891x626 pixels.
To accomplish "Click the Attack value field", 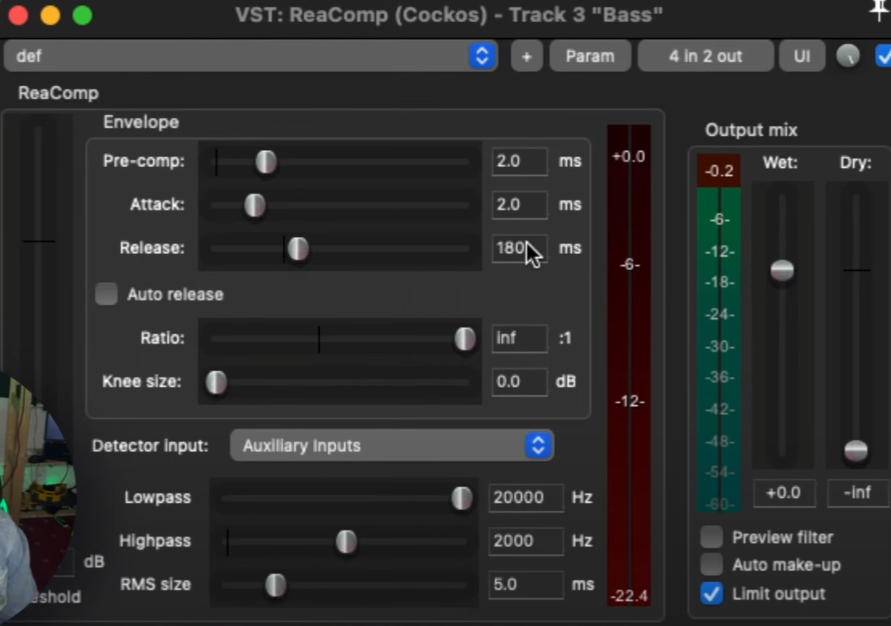I will click(x=519, y=205).
